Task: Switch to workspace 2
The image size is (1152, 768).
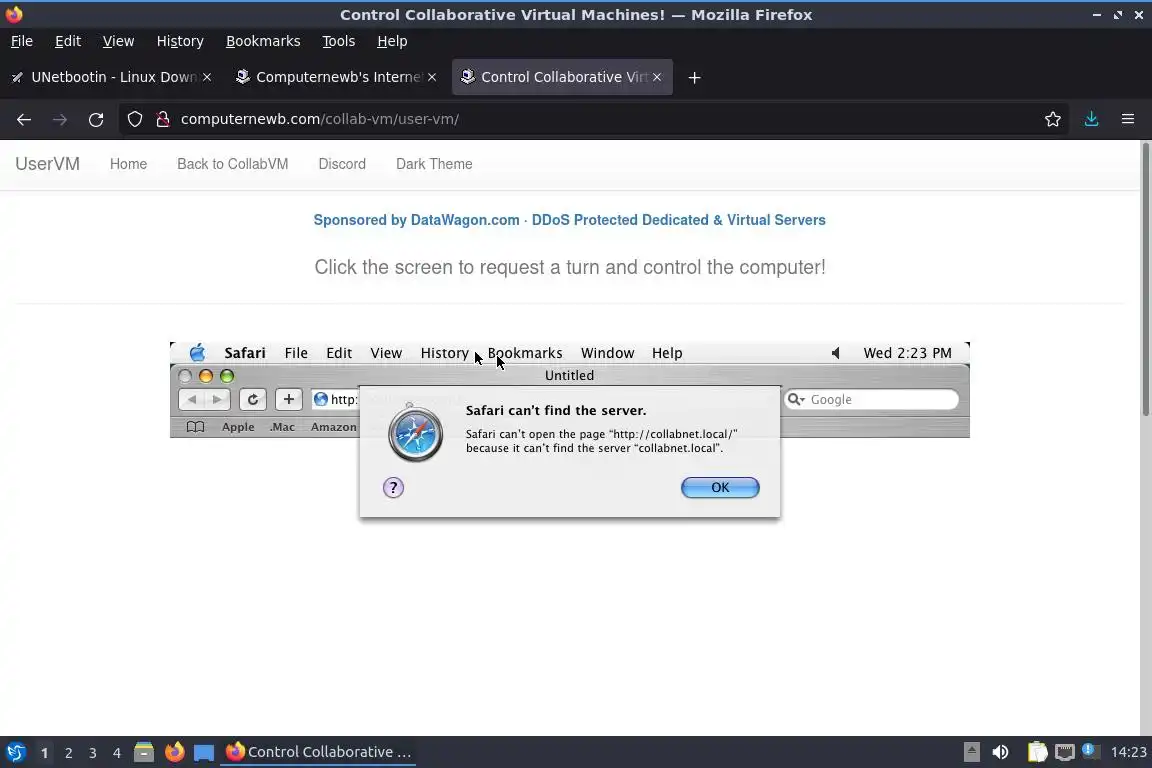Action: tap(68, 753)
